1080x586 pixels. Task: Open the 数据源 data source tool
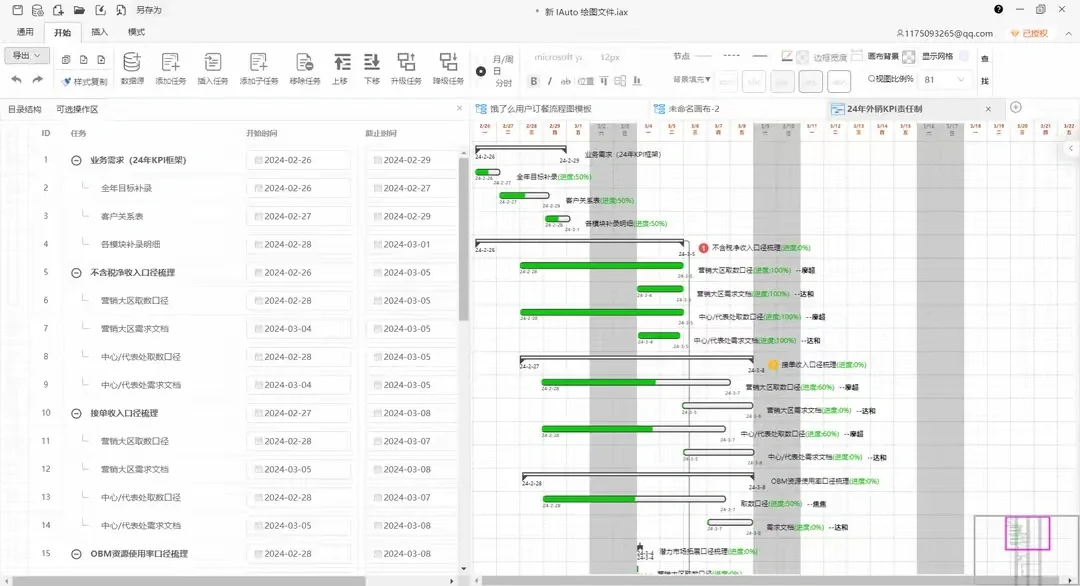pos(132,68)
